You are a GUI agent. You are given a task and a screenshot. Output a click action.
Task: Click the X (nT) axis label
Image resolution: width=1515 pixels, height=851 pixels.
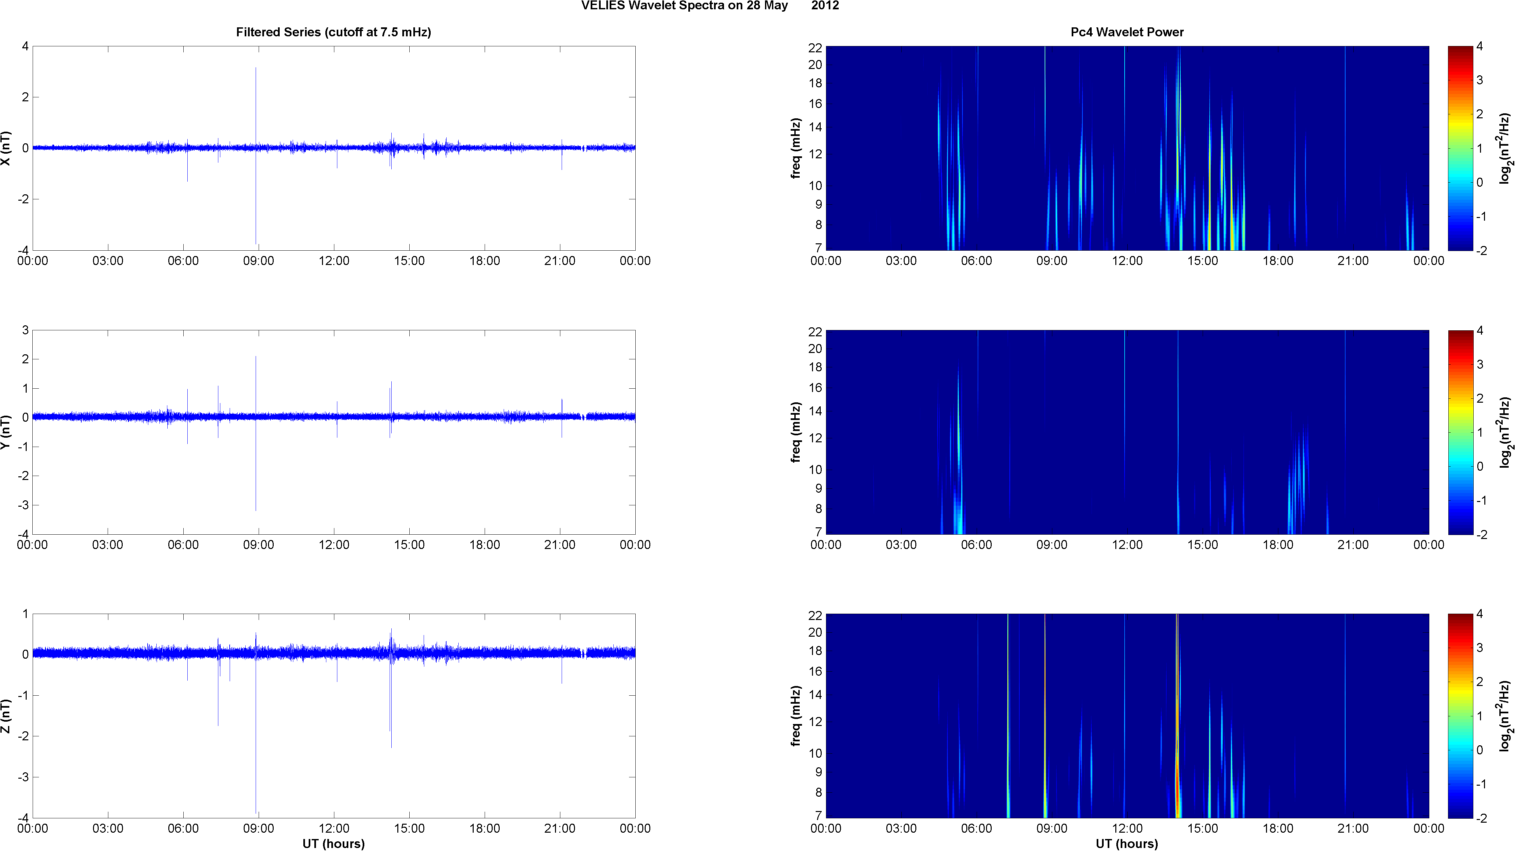click(x=7, y=148)
